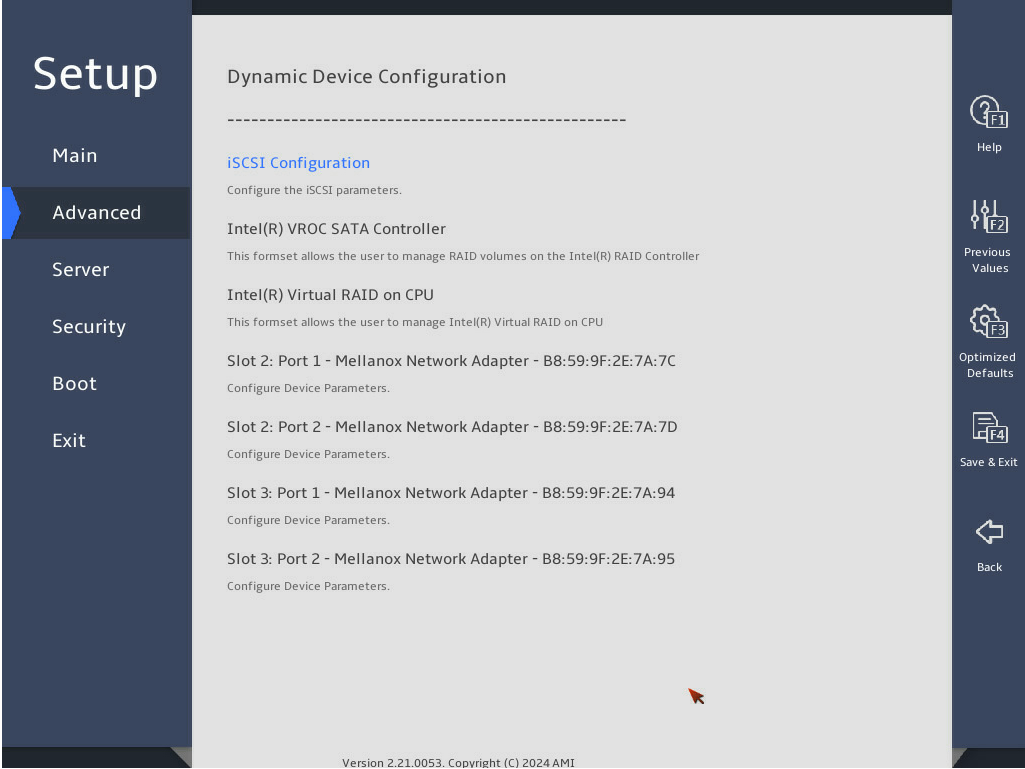Click the Version 2.21.0053 copyright text
This screenshot has width=1025, height=769.
(458, 762)
